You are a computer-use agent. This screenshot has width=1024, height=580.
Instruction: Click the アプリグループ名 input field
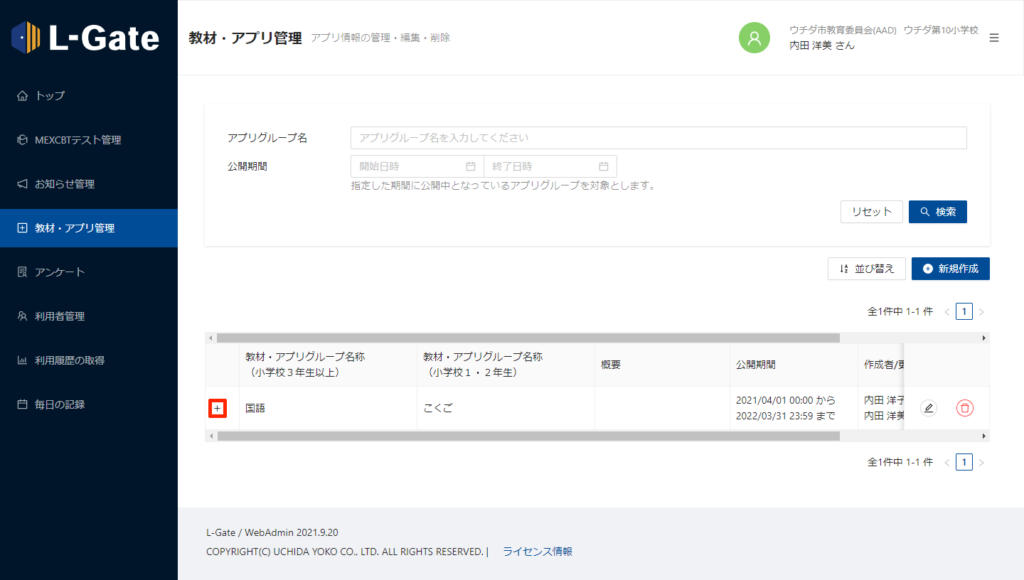[x=658, y=138]
